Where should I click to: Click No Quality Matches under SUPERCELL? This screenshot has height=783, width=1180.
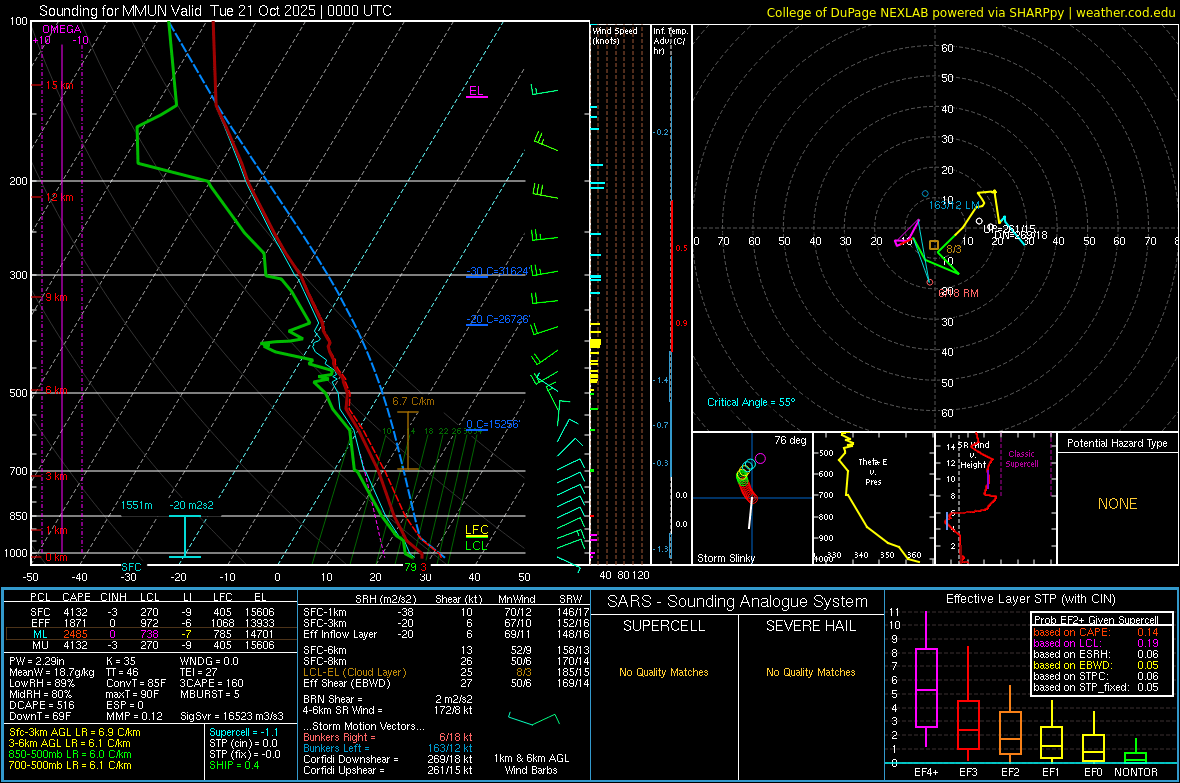coord(664,672)
